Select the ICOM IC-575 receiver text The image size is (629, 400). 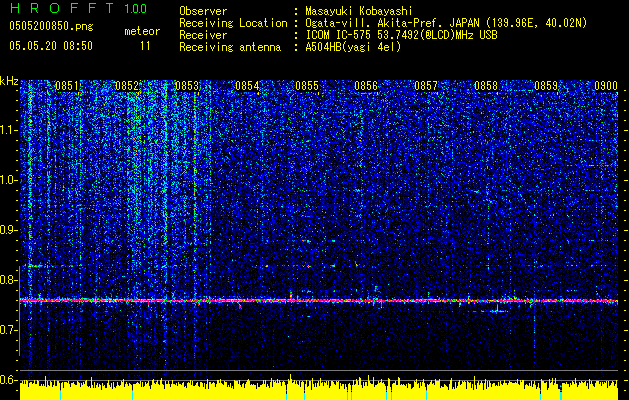[x=401, y=35]
